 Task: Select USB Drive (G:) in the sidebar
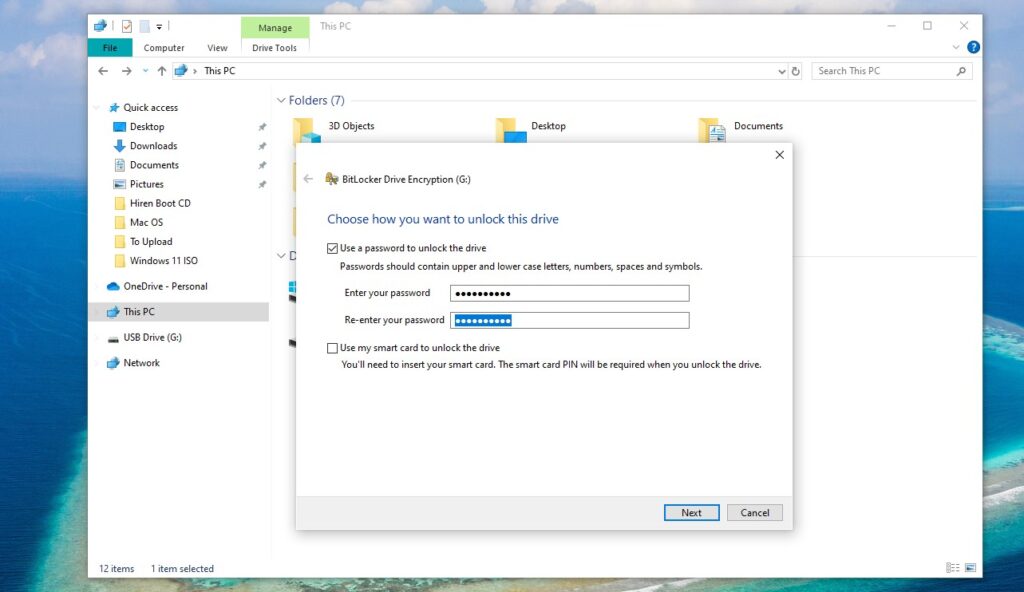click(156, 337)
